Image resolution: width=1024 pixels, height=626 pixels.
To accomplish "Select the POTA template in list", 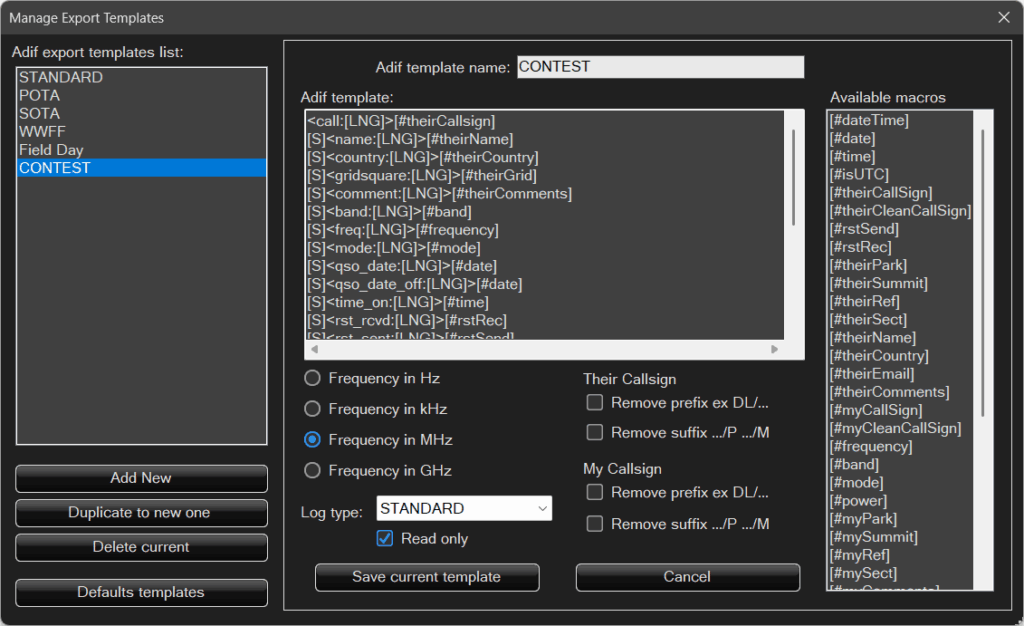I will pos(40,95).
